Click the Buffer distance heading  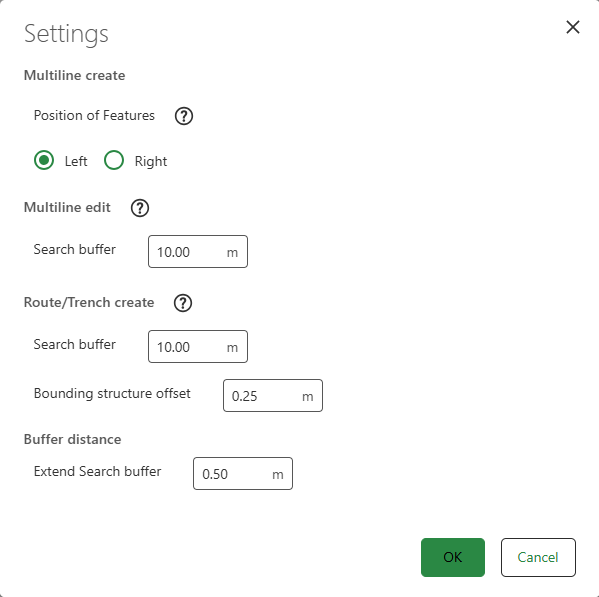coord(73,439)
